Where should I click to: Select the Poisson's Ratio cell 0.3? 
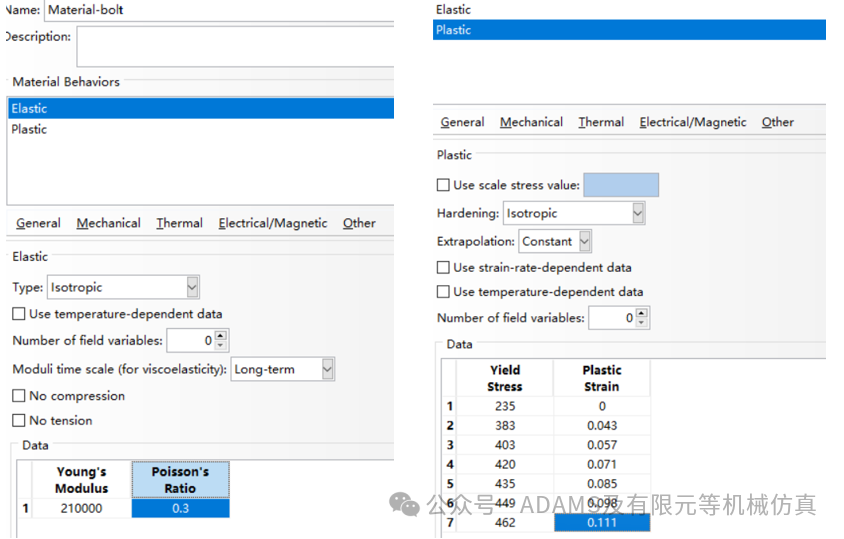point(180,508)
